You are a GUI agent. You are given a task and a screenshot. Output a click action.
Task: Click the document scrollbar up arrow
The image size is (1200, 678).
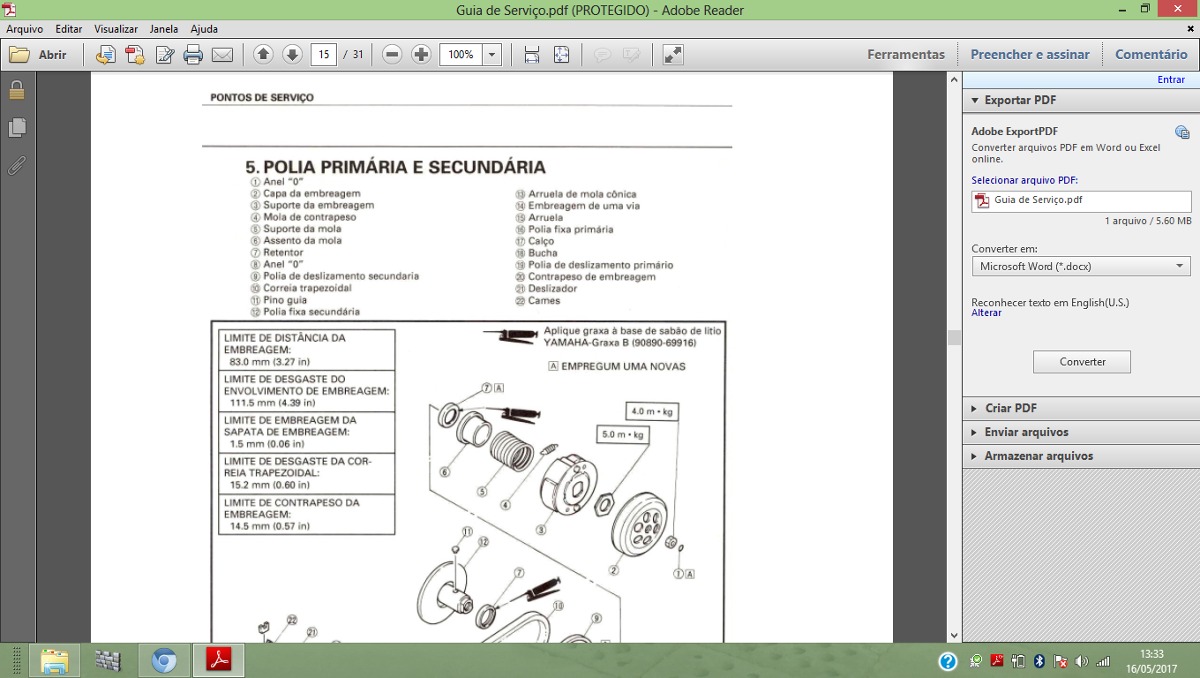tap(954, 80)
